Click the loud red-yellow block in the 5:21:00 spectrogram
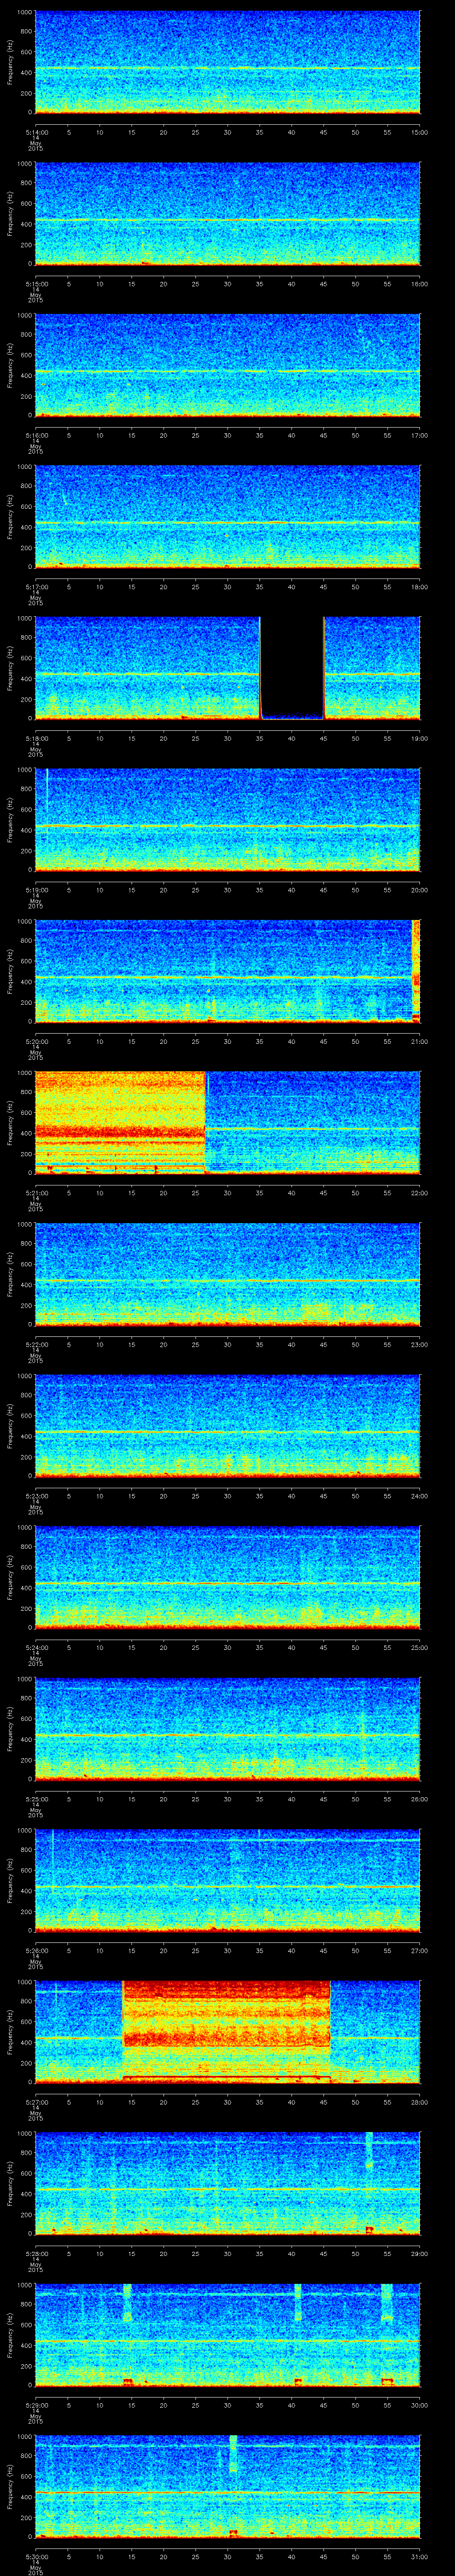Viewport: 455px width, 2576px height. click(120, 1122)
